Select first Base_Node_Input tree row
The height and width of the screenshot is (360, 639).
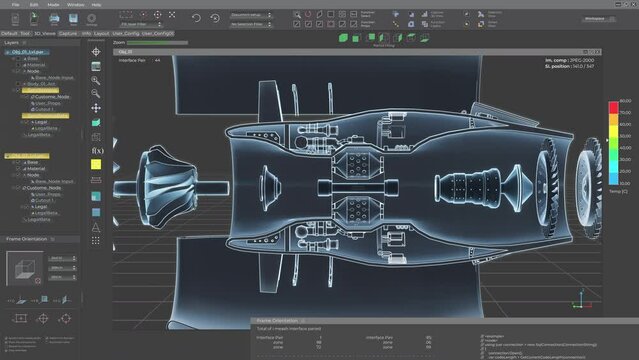click(x=52, y=77)
